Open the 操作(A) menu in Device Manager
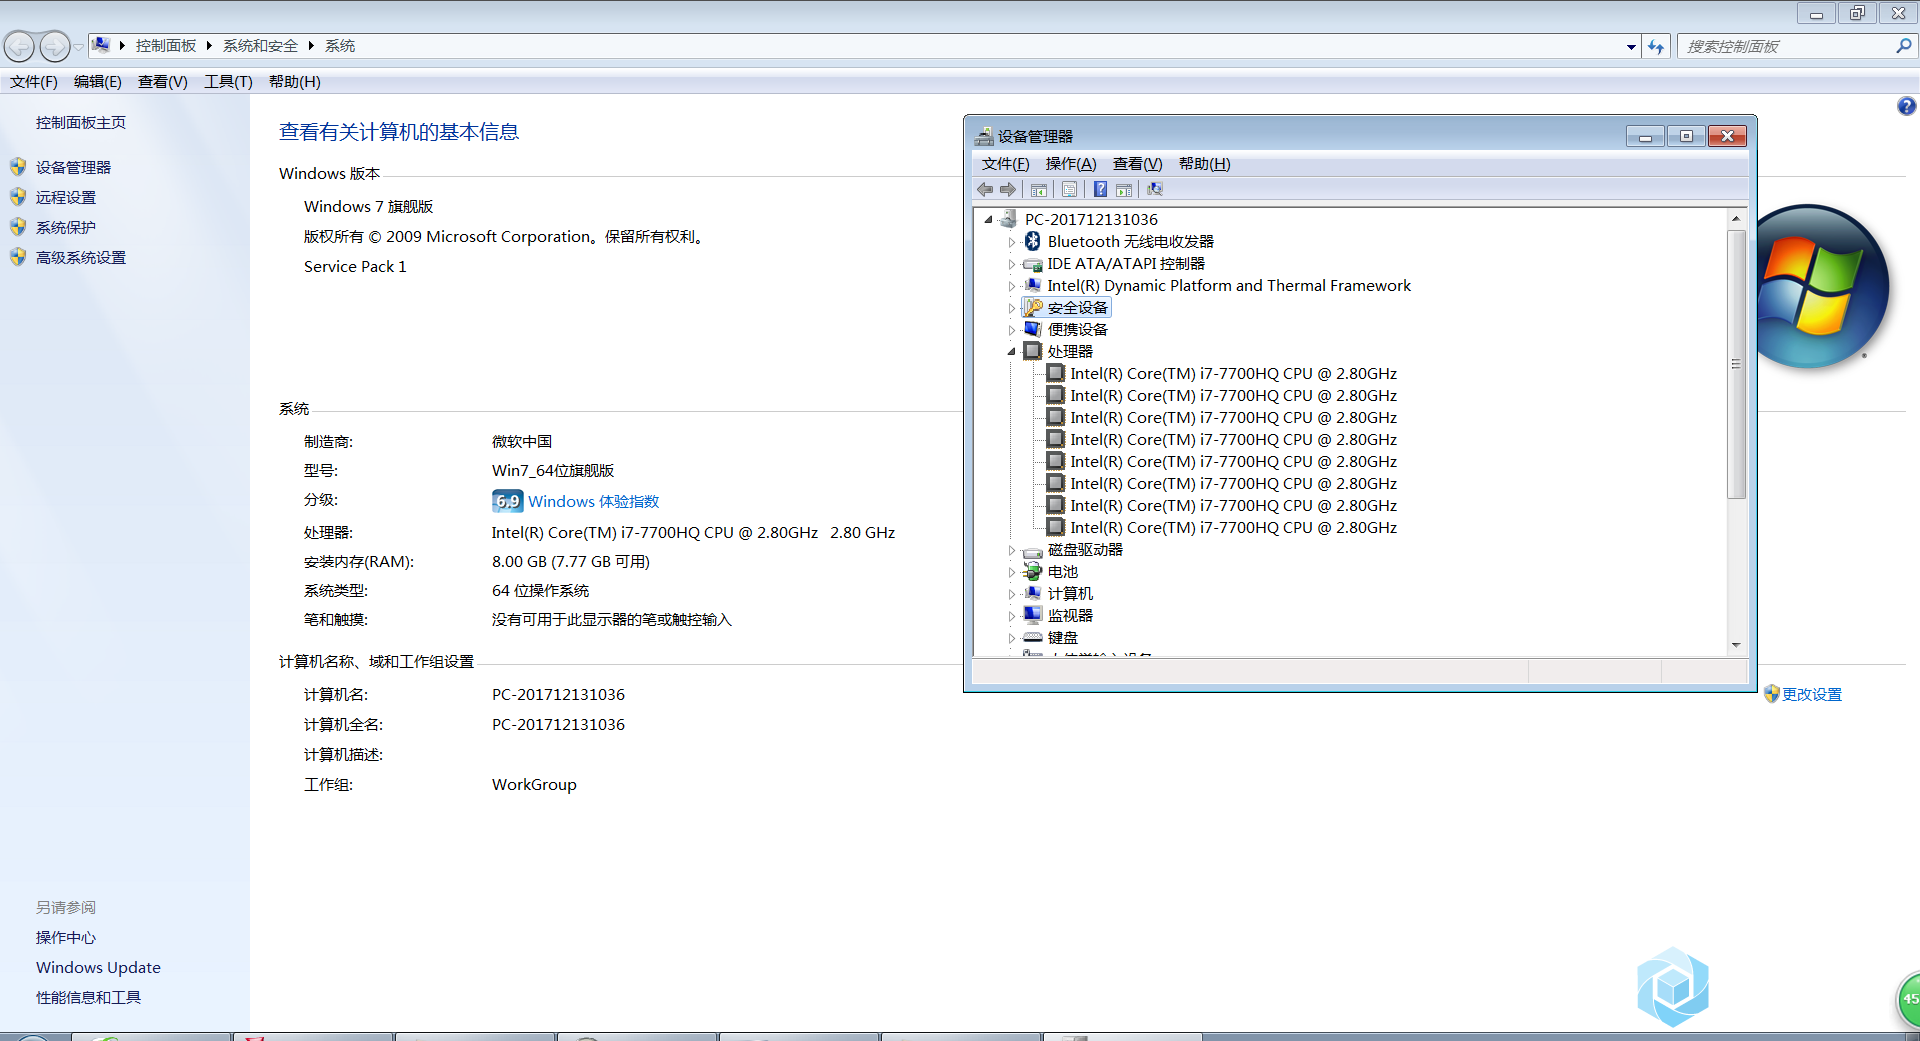The height and width of the screenshot is (1041, 1920). click(x=1071, y=164)
